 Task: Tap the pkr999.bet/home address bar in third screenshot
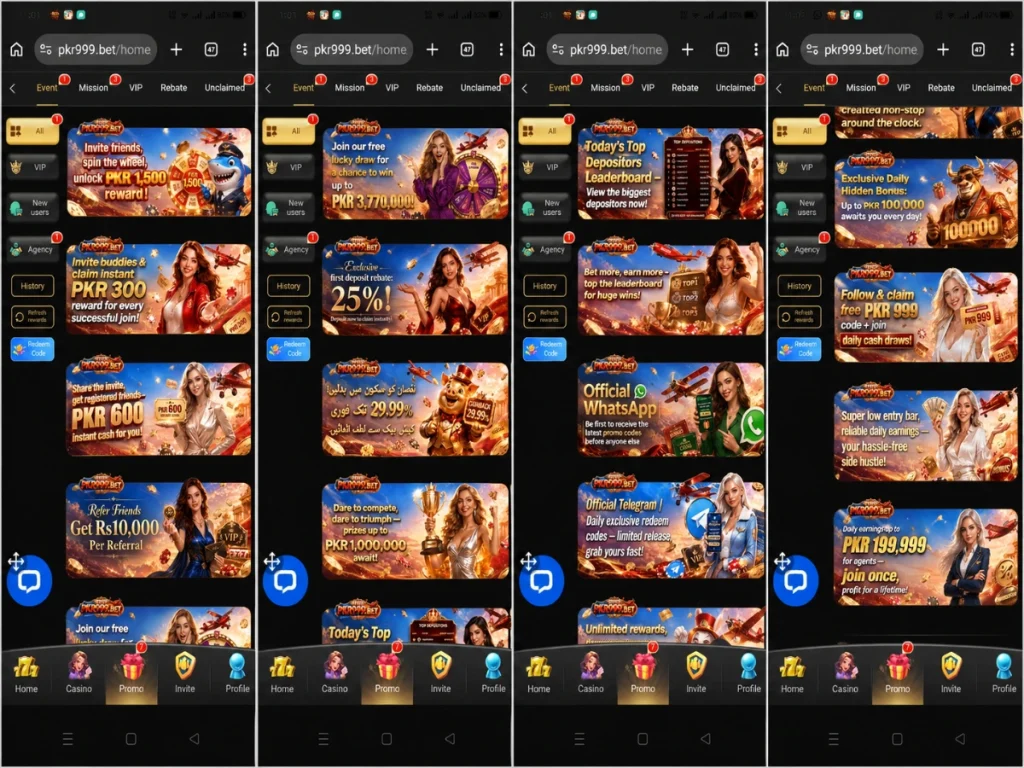(x=607, y=50)
